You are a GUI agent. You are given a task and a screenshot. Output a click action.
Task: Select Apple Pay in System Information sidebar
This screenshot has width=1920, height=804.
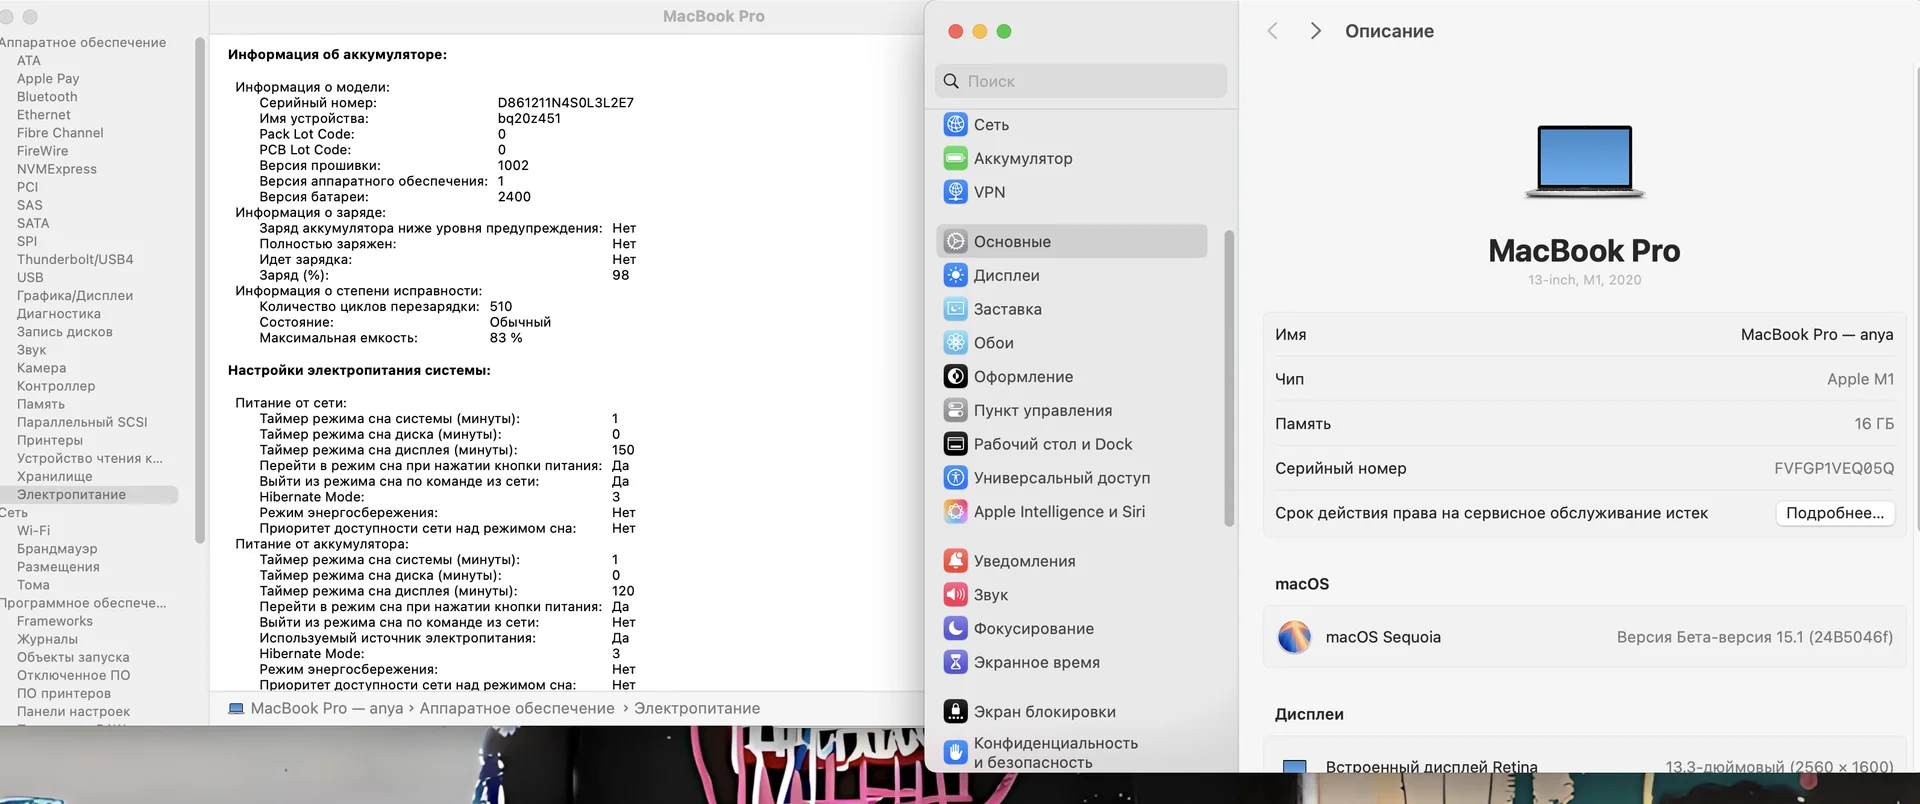tap(48, 79)
